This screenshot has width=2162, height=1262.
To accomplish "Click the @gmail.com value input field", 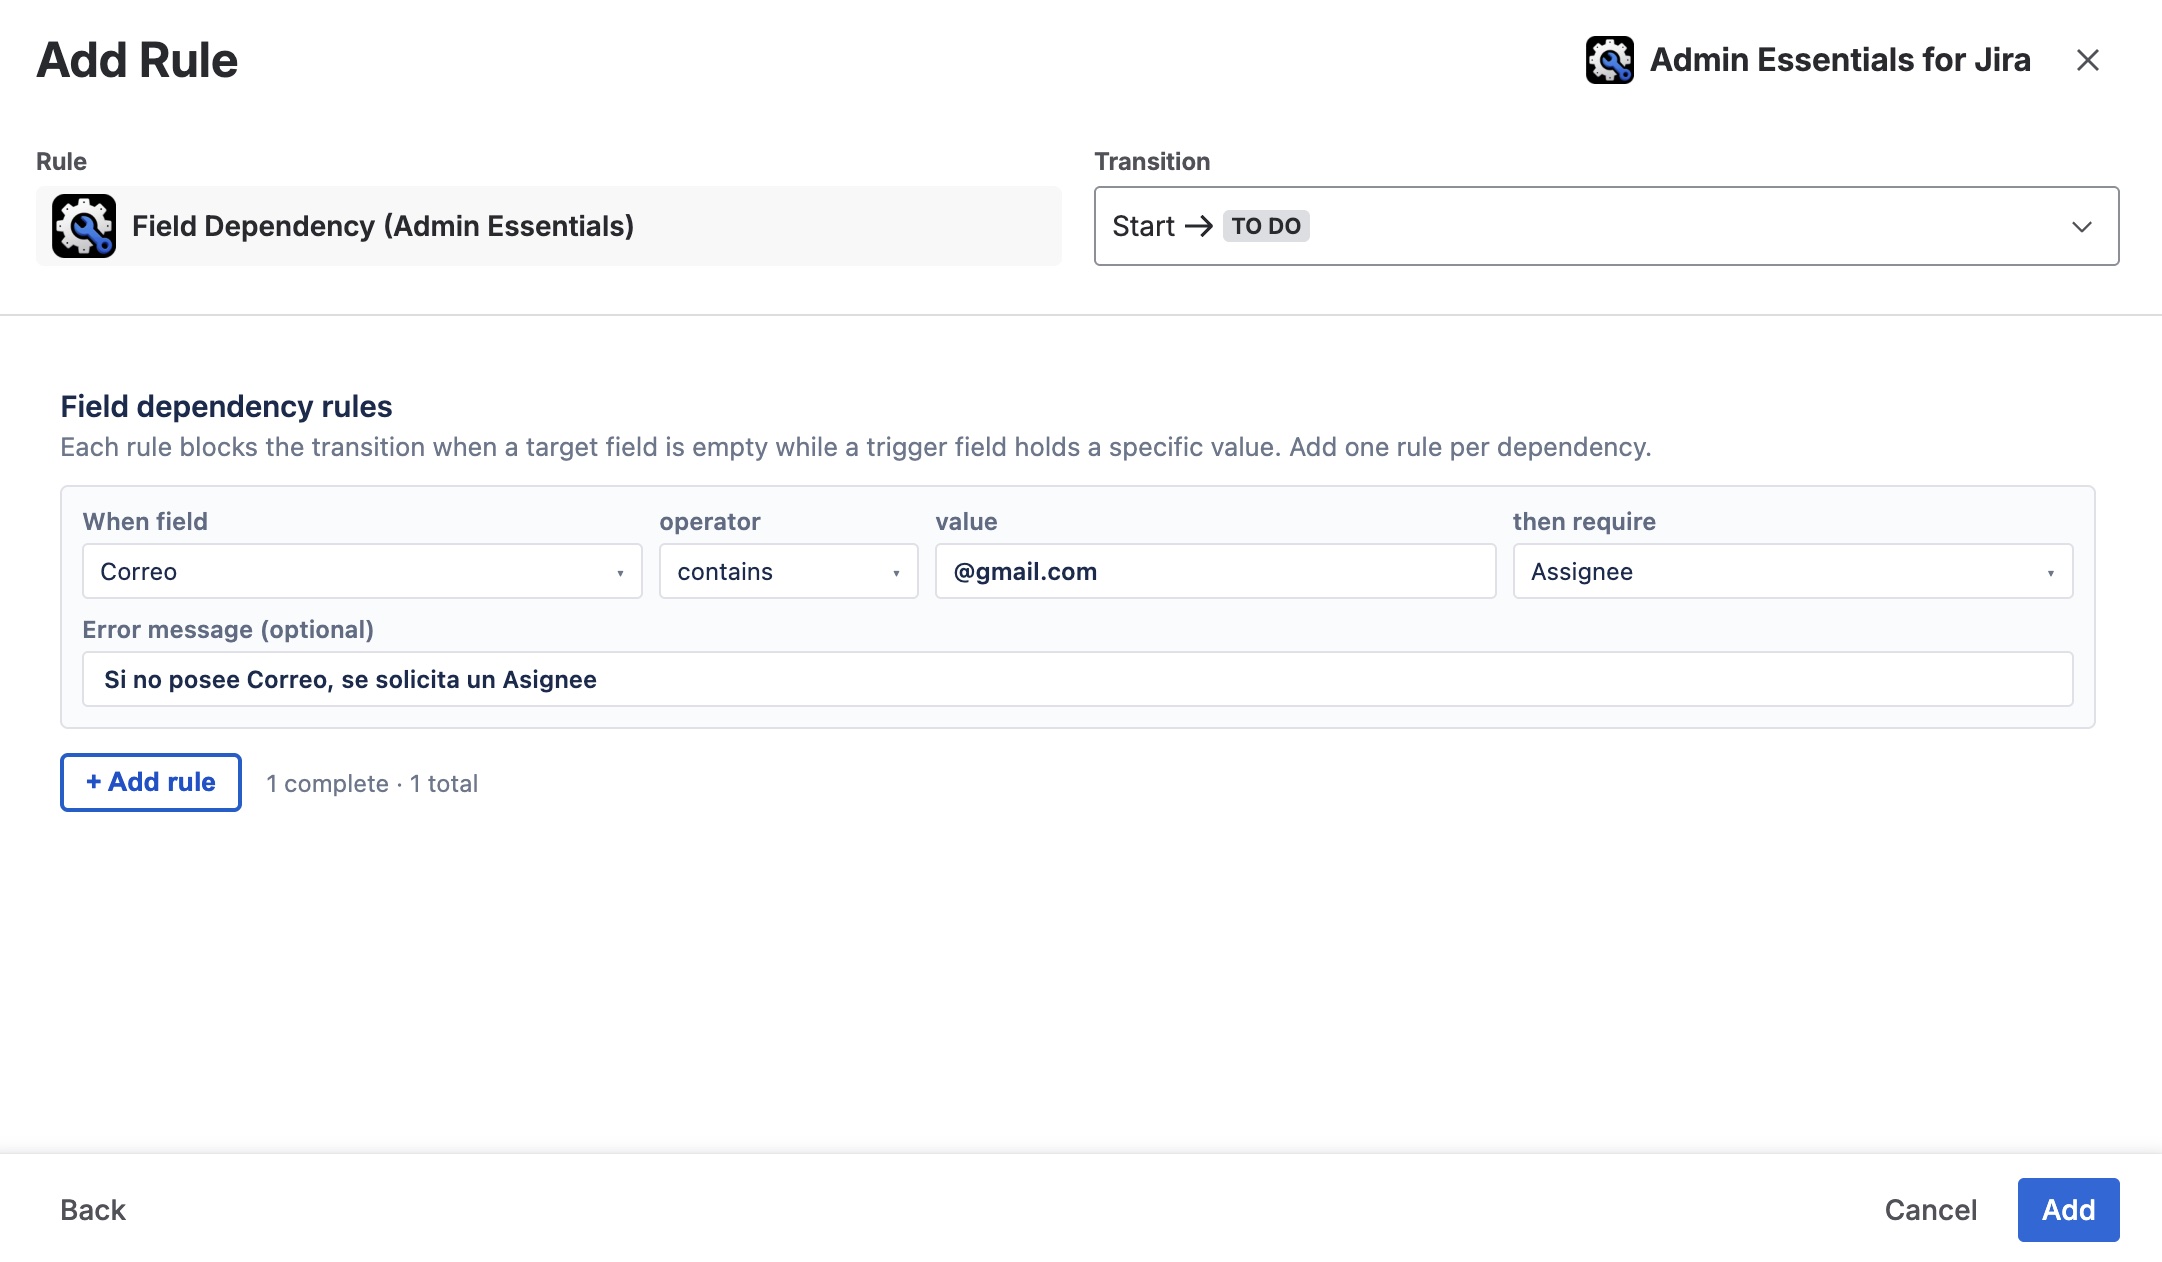I will (x=1215, y=571).
